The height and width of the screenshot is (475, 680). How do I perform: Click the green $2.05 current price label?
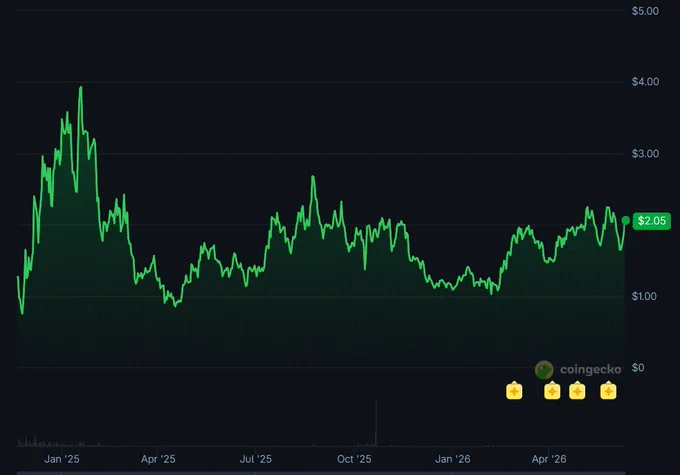tap(651, 221)
